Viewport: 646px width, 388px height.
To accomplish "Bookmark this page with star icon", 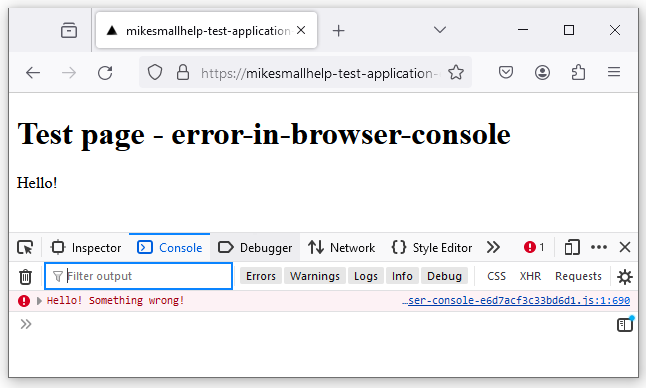I will (456, 72).
